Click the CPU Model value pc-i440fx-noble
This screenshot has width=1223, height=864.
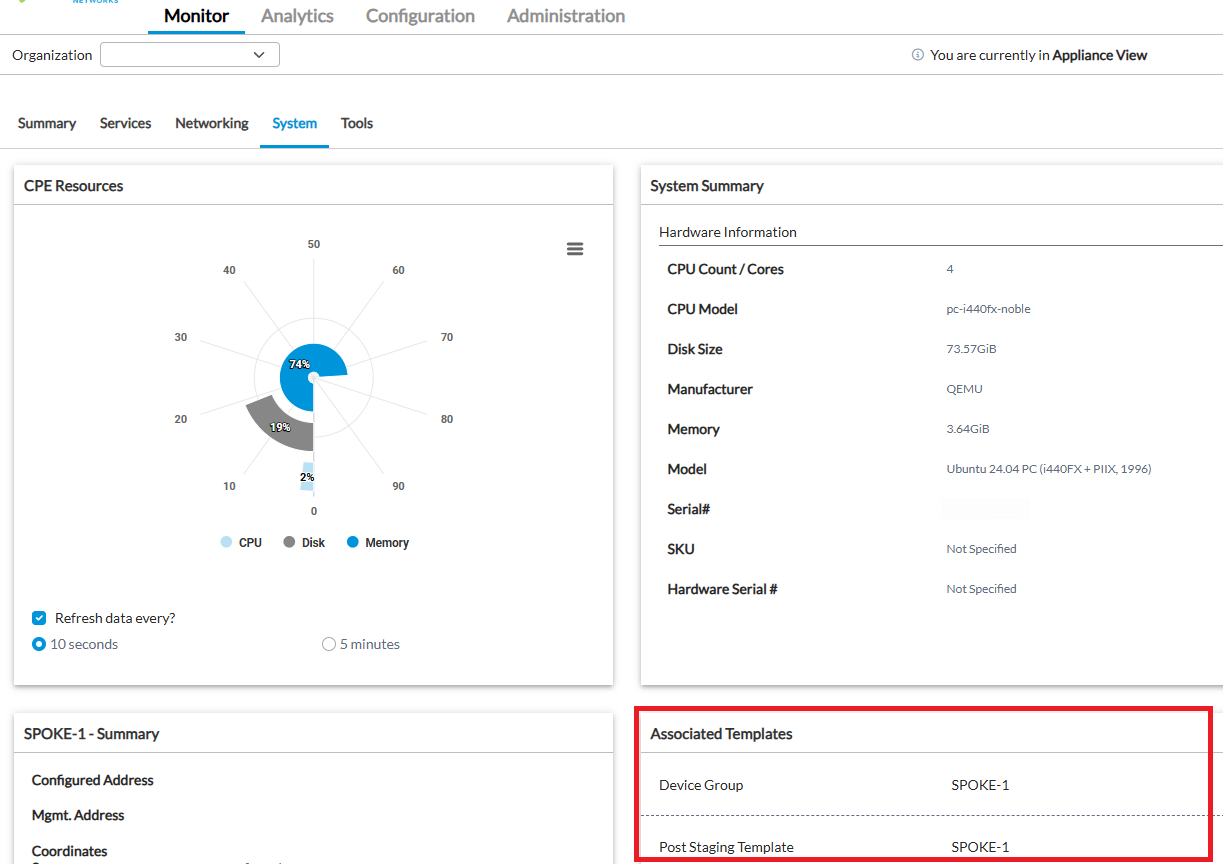tap(988, 309)
